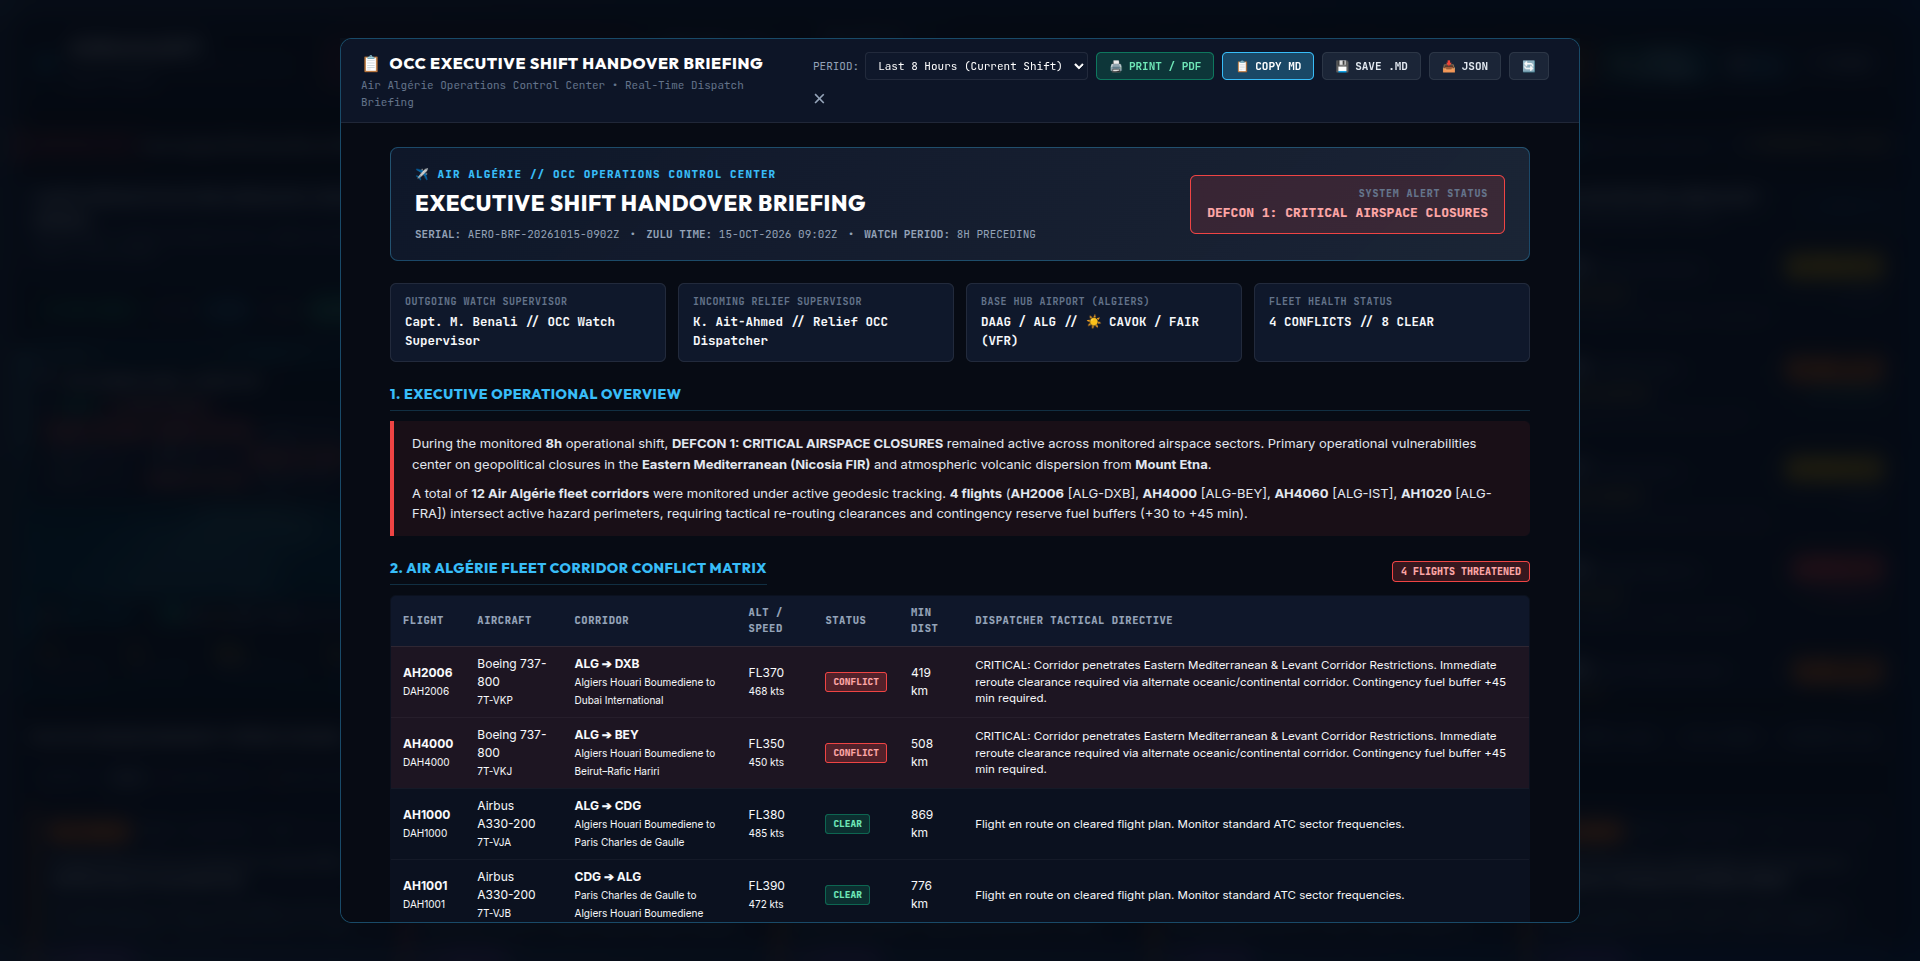Image resolution: width=1920 pixels, height=961 pixels.
Task: Click the ALG → CDG corridor cell
Action: [x=649, y=824]
